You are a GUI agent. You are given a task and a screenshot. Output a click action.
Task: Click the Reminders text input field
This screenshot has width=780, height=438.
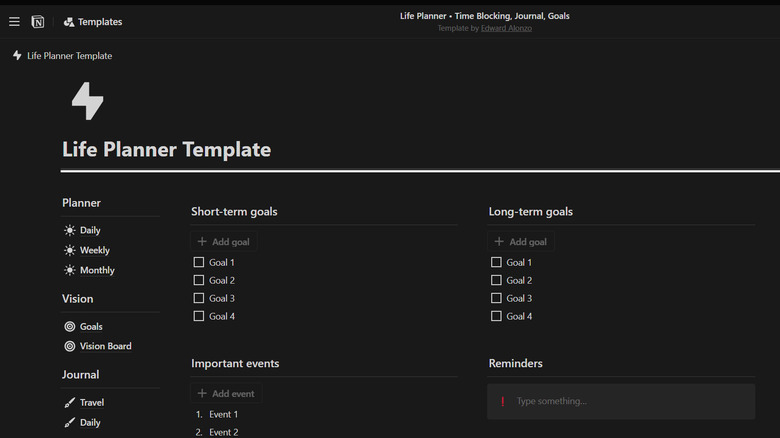(630, 401)
